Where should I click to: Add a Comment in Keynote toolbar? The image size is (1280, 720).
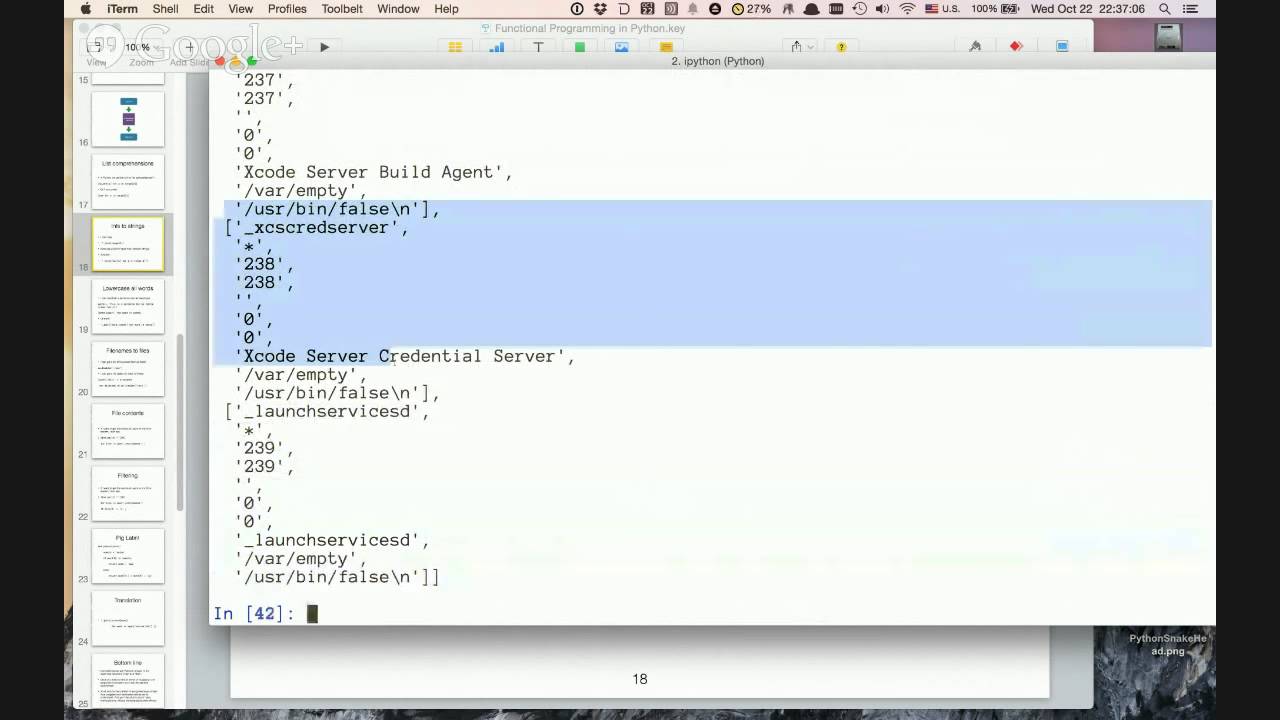pyautogui.click(x=666, y=47)
